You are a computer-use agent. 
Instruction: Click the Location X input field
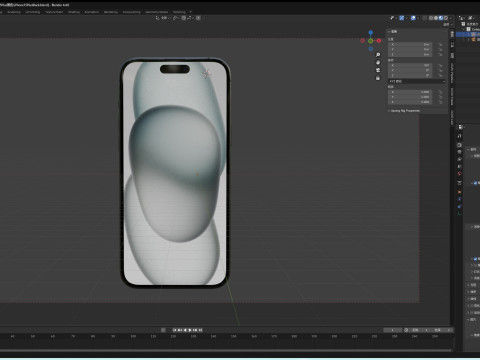410,44
